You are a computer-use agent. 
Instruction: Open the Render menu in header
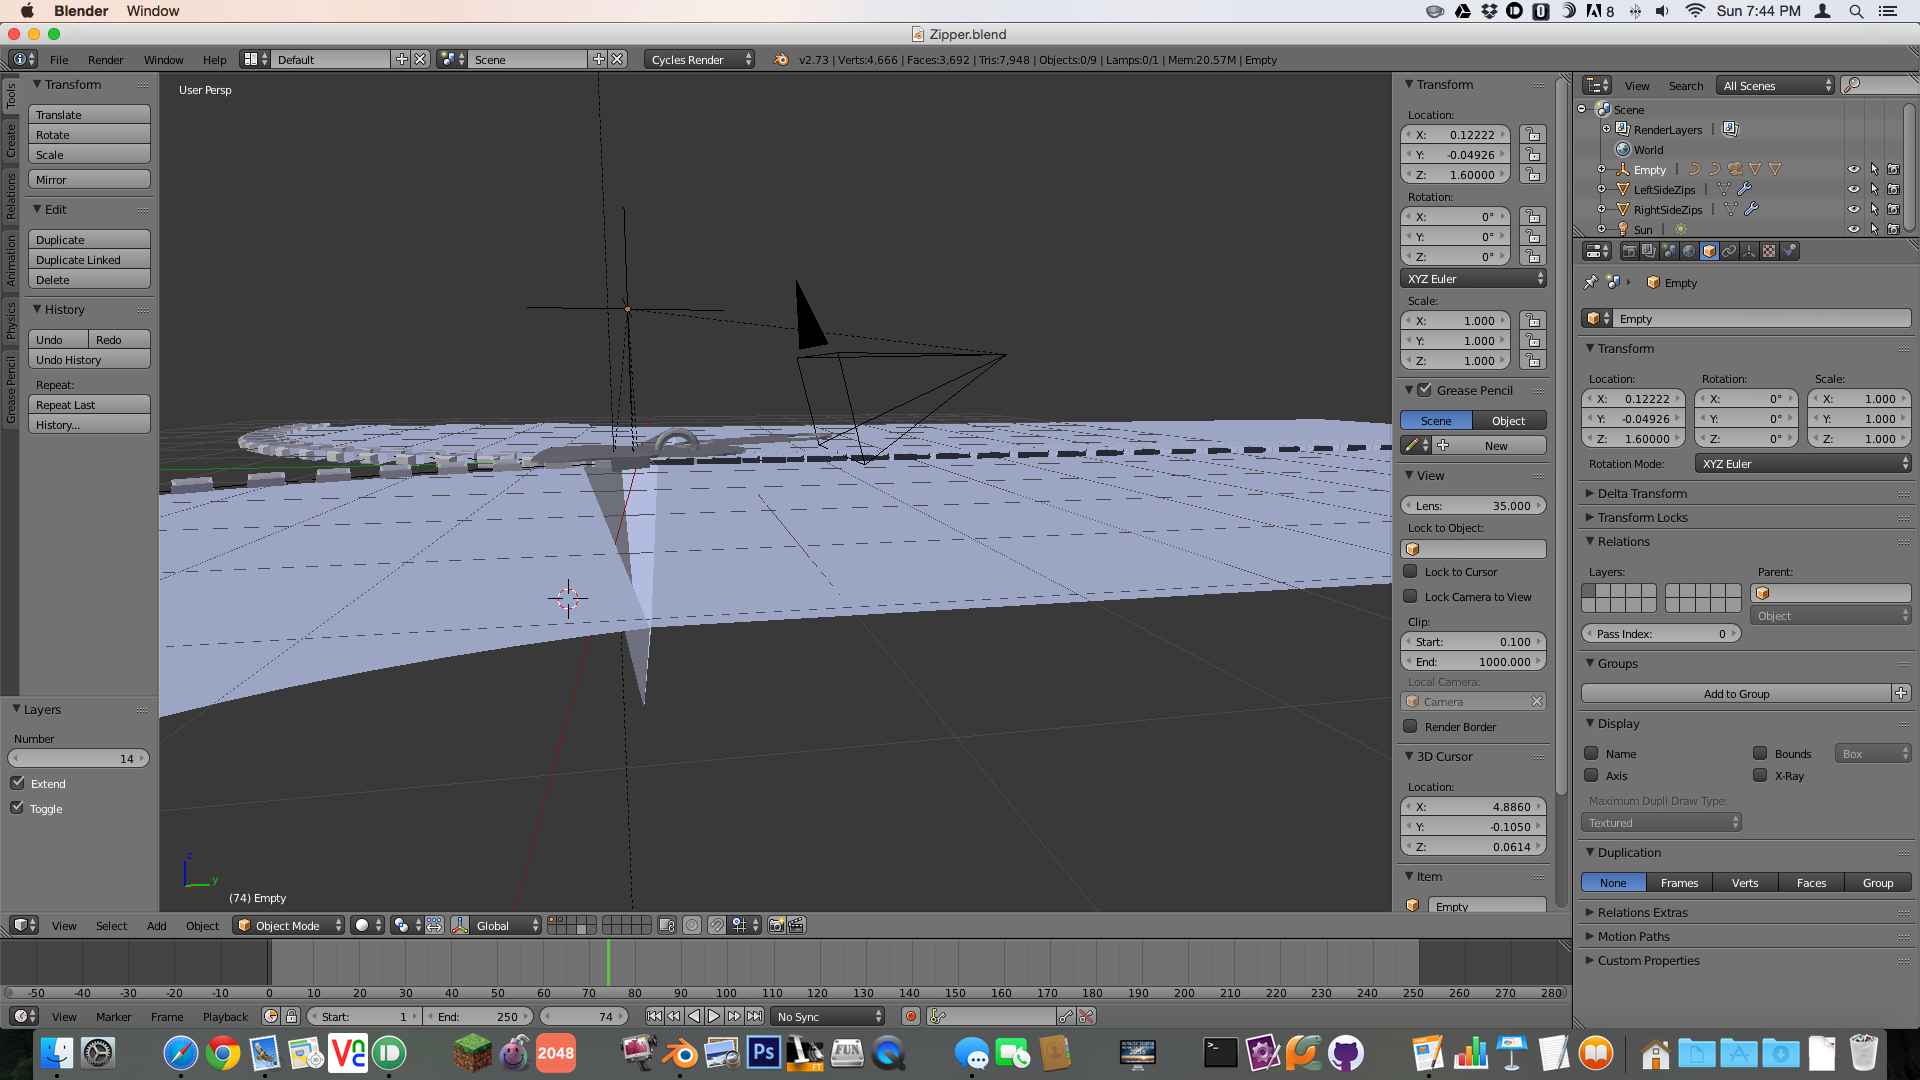pos(105,60)
